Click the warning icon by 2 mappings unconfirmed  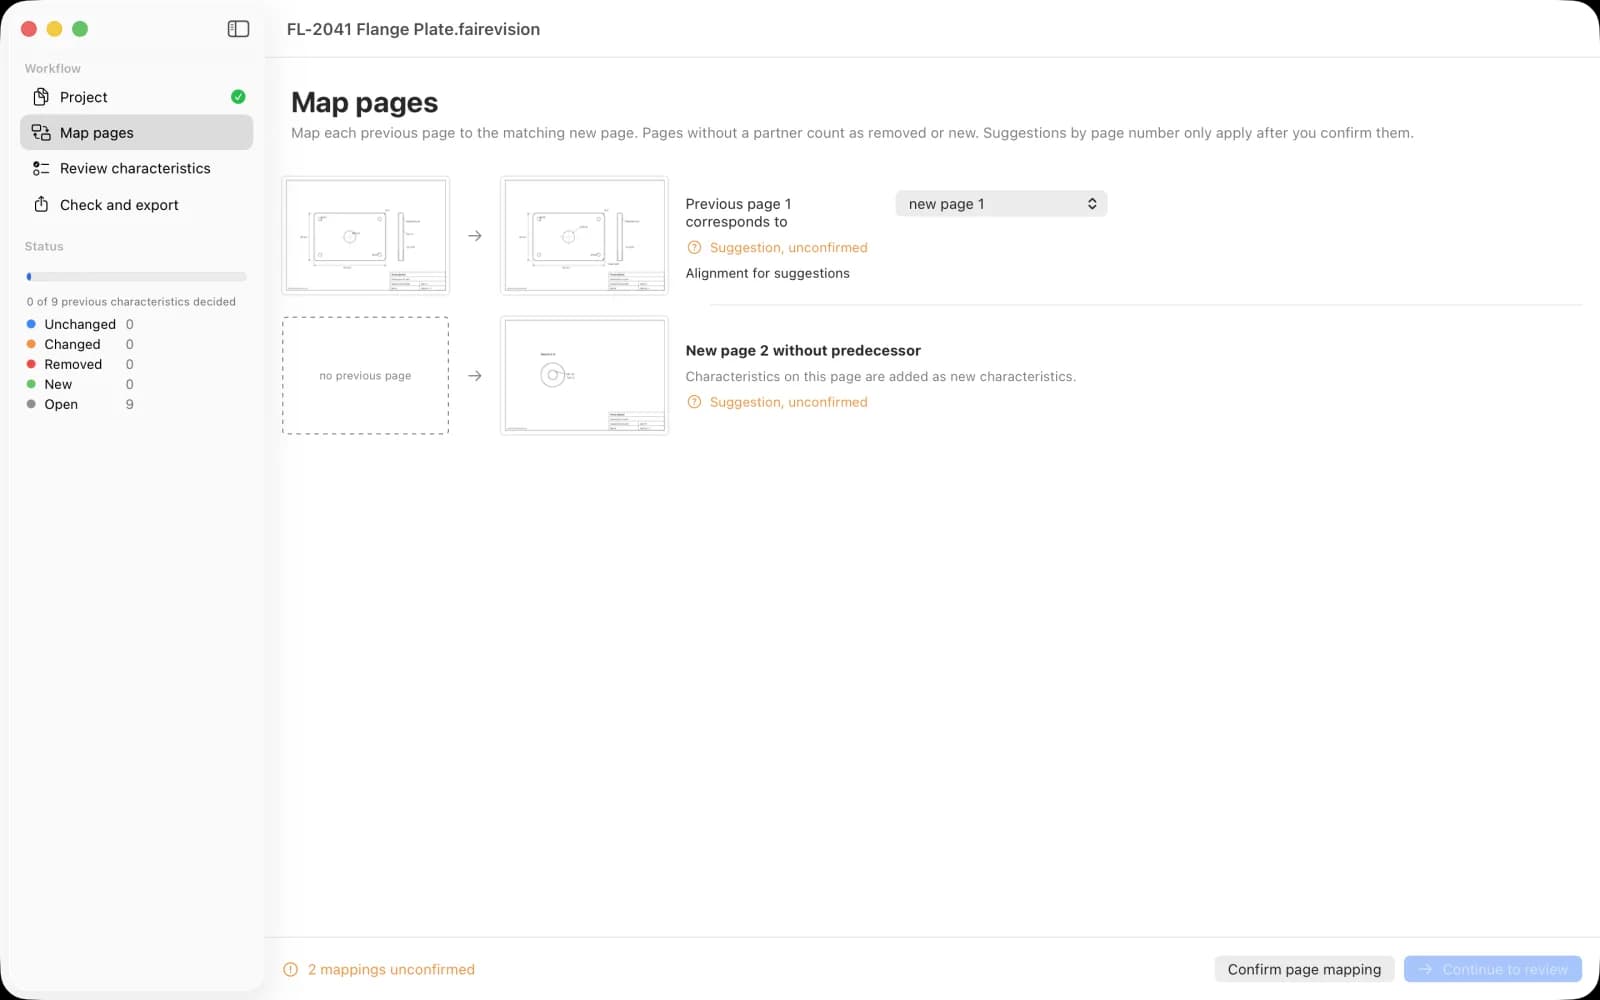(291, 969)
